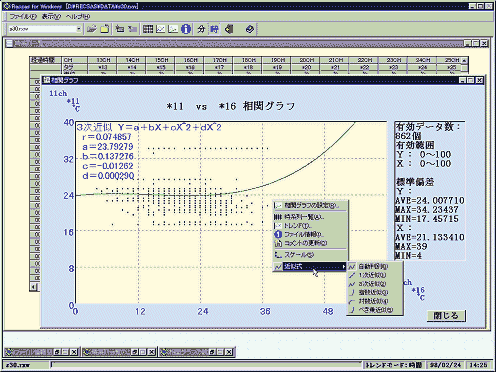Click the table's vertical scrollbar up arrow
The width and height of the screenshot is (496, 372).
point(464,60)
